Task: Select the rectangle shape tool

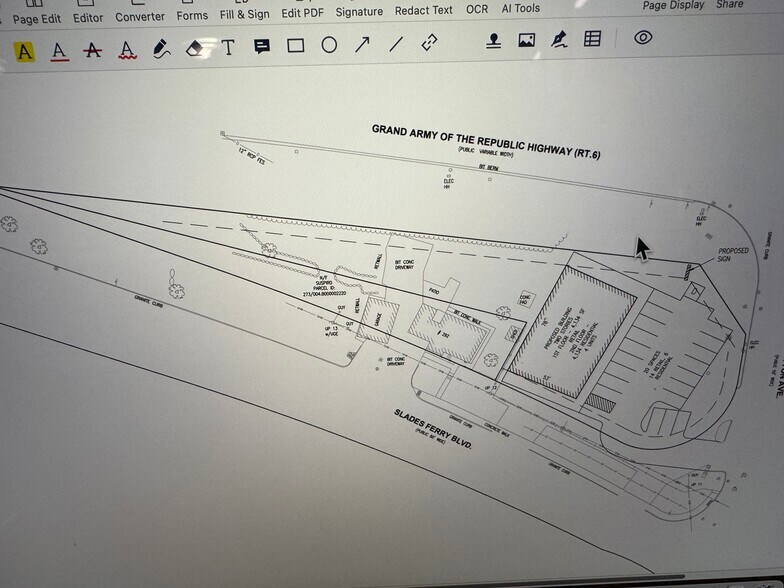Action: [295, 45]
